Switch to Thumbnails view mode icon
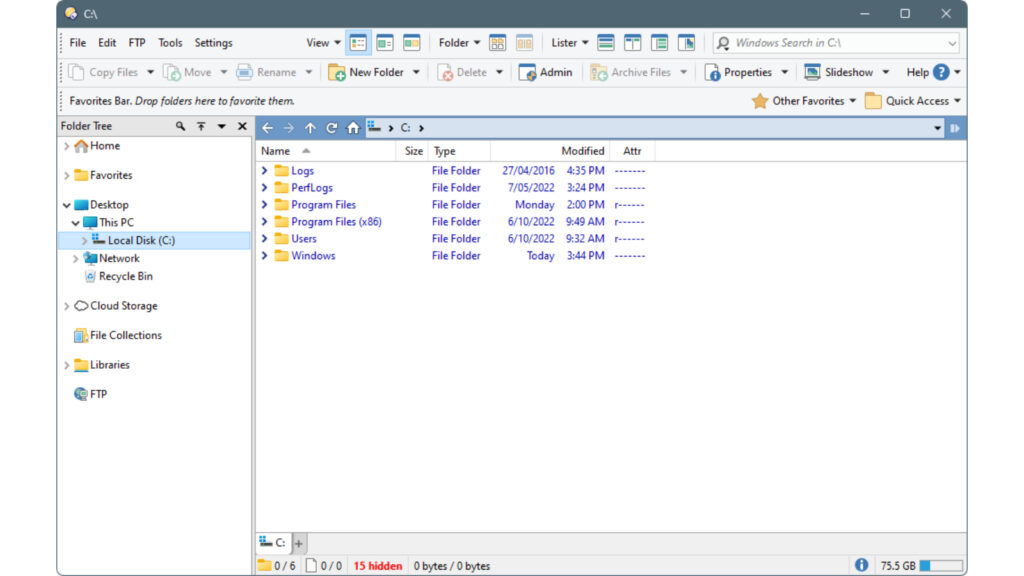The image size is (1024, 576). [411, 43]
